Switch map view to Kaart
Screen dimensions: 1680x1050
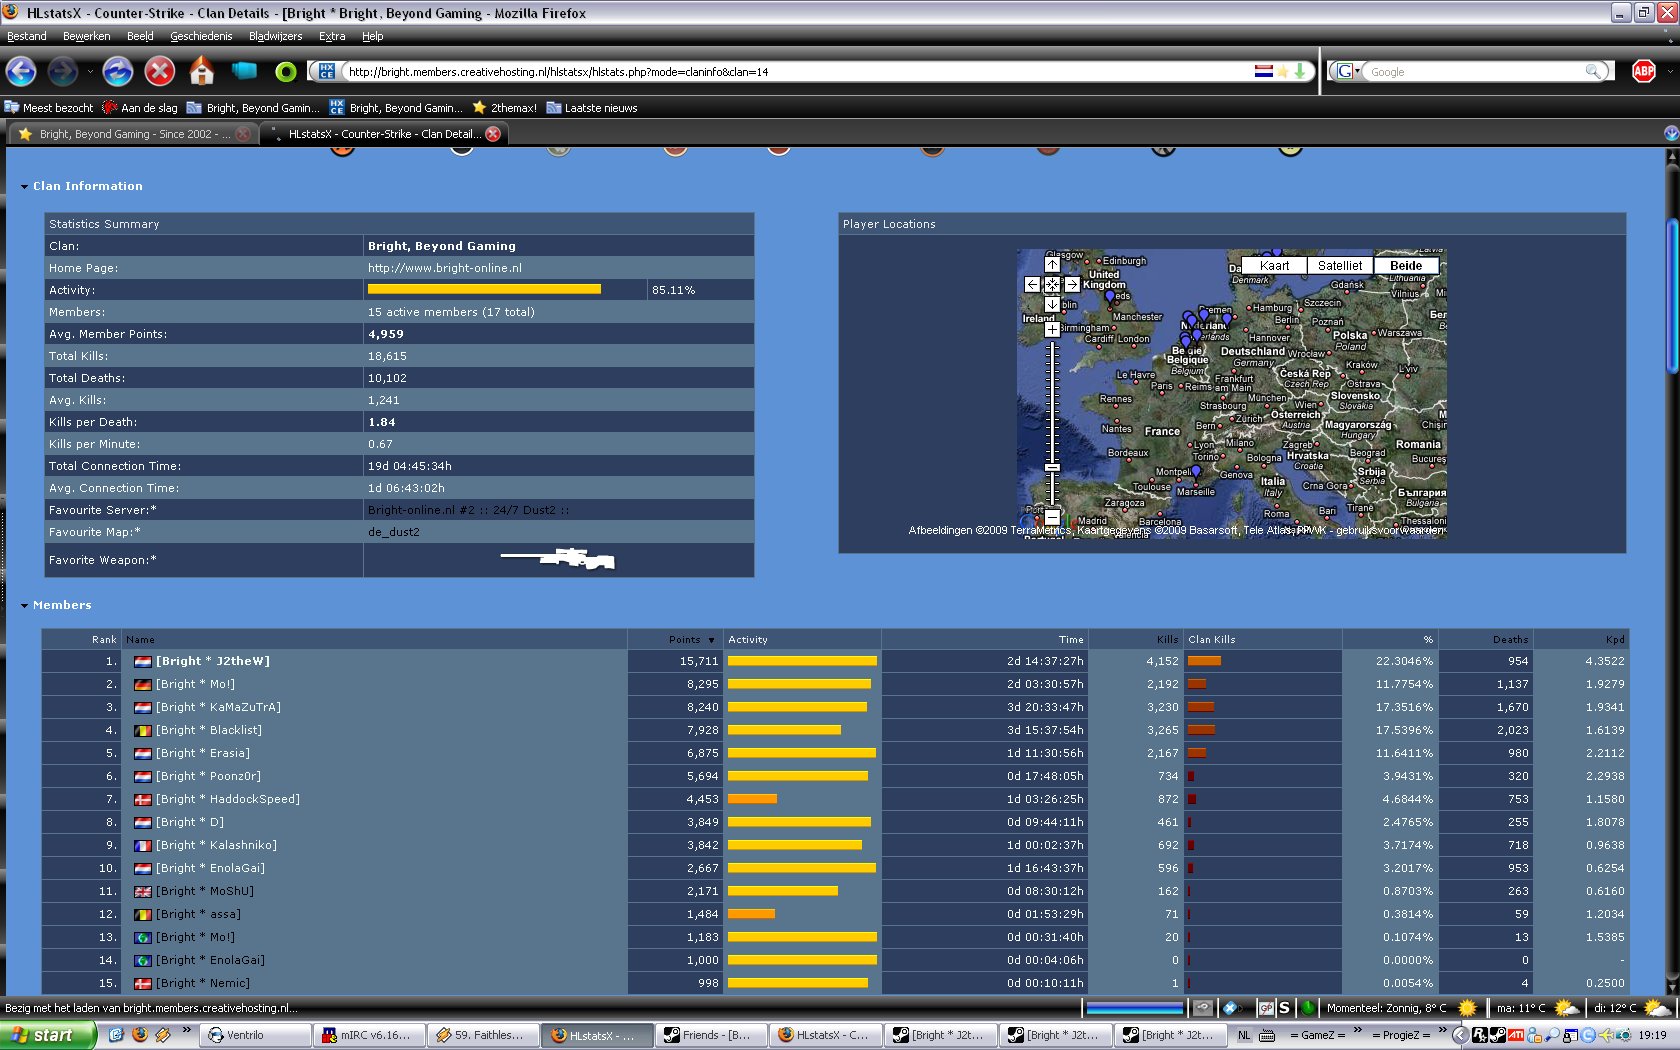pos(1274,266)
